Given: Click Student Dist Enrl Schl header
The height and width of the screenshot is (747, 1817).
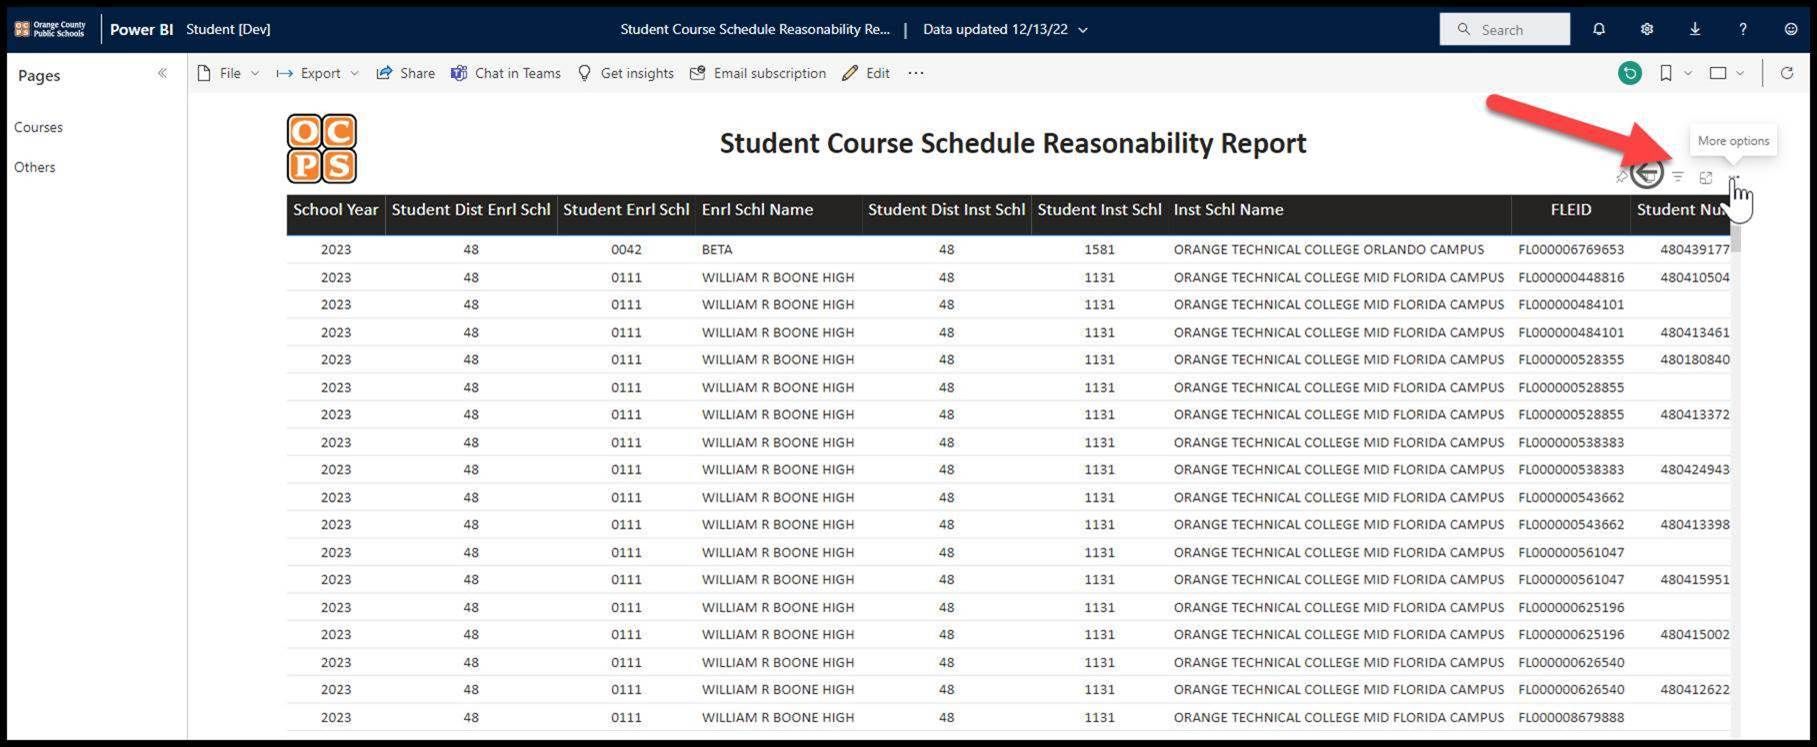Looking at the screenshot, I should (x=471, y=210).
